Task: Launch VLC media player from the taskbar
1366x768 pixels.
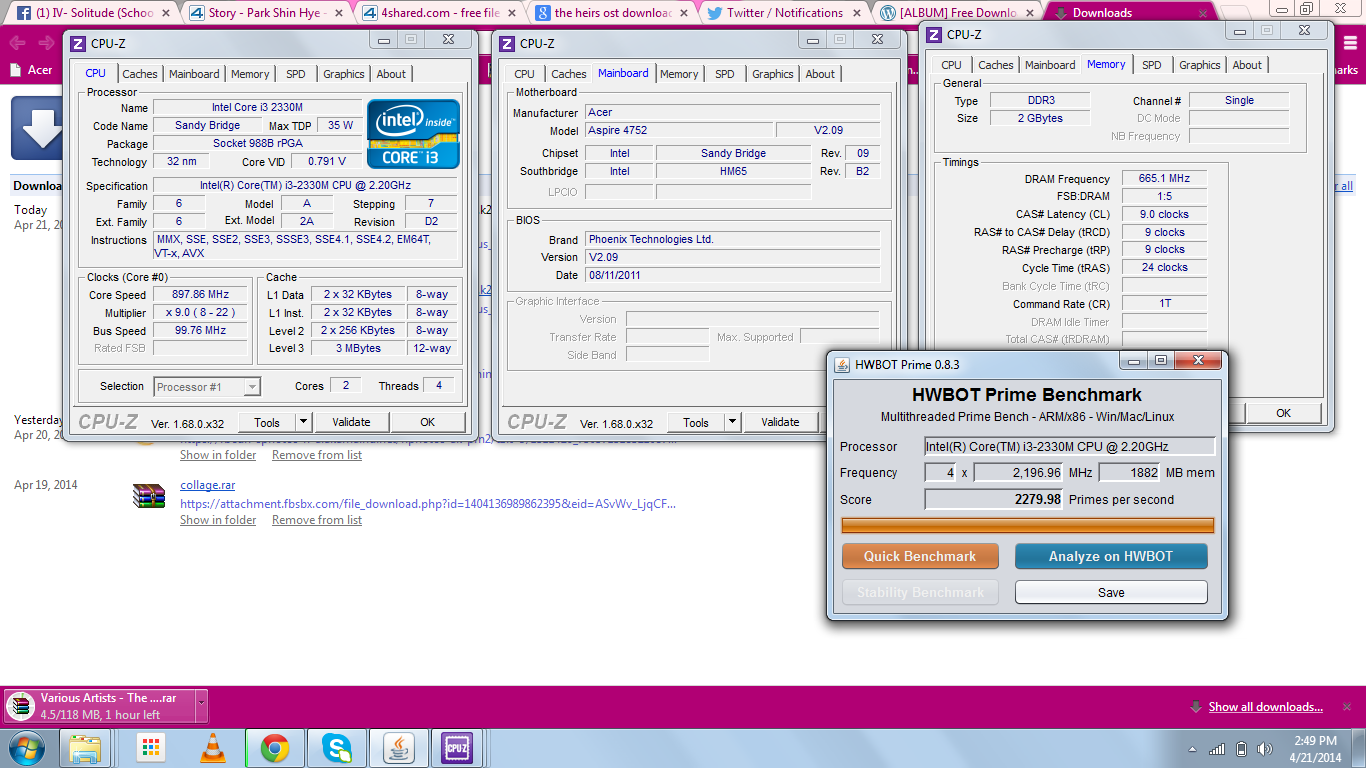Action: (213, 748)
